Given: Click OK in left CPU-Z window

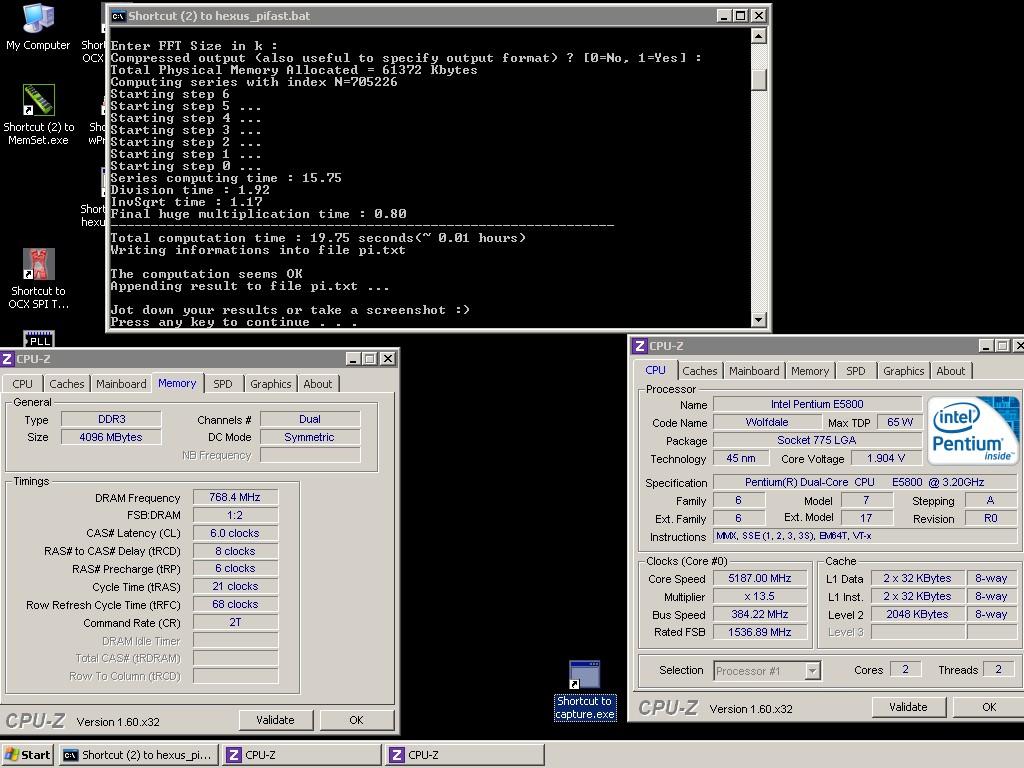Looking at the screenshot, I should (356, 720).
